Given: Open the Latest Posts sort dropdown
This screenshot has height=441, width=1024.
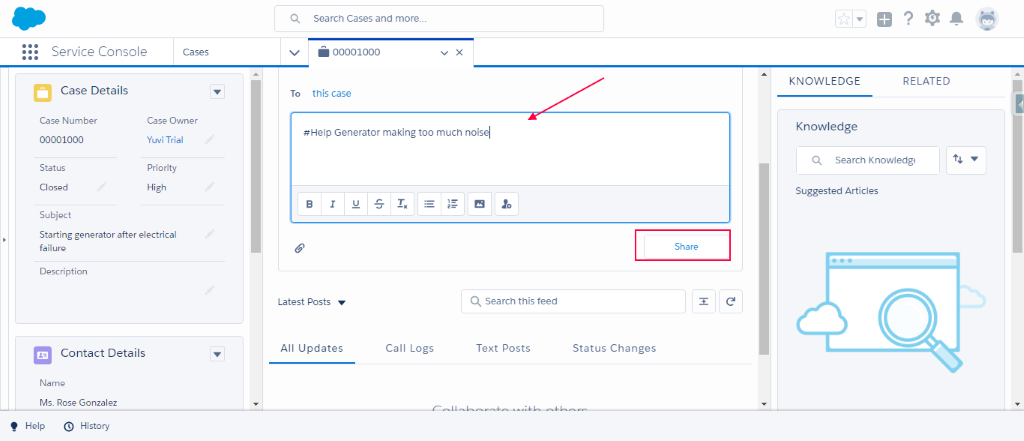Looking at the screenshot, I should 312,302.
